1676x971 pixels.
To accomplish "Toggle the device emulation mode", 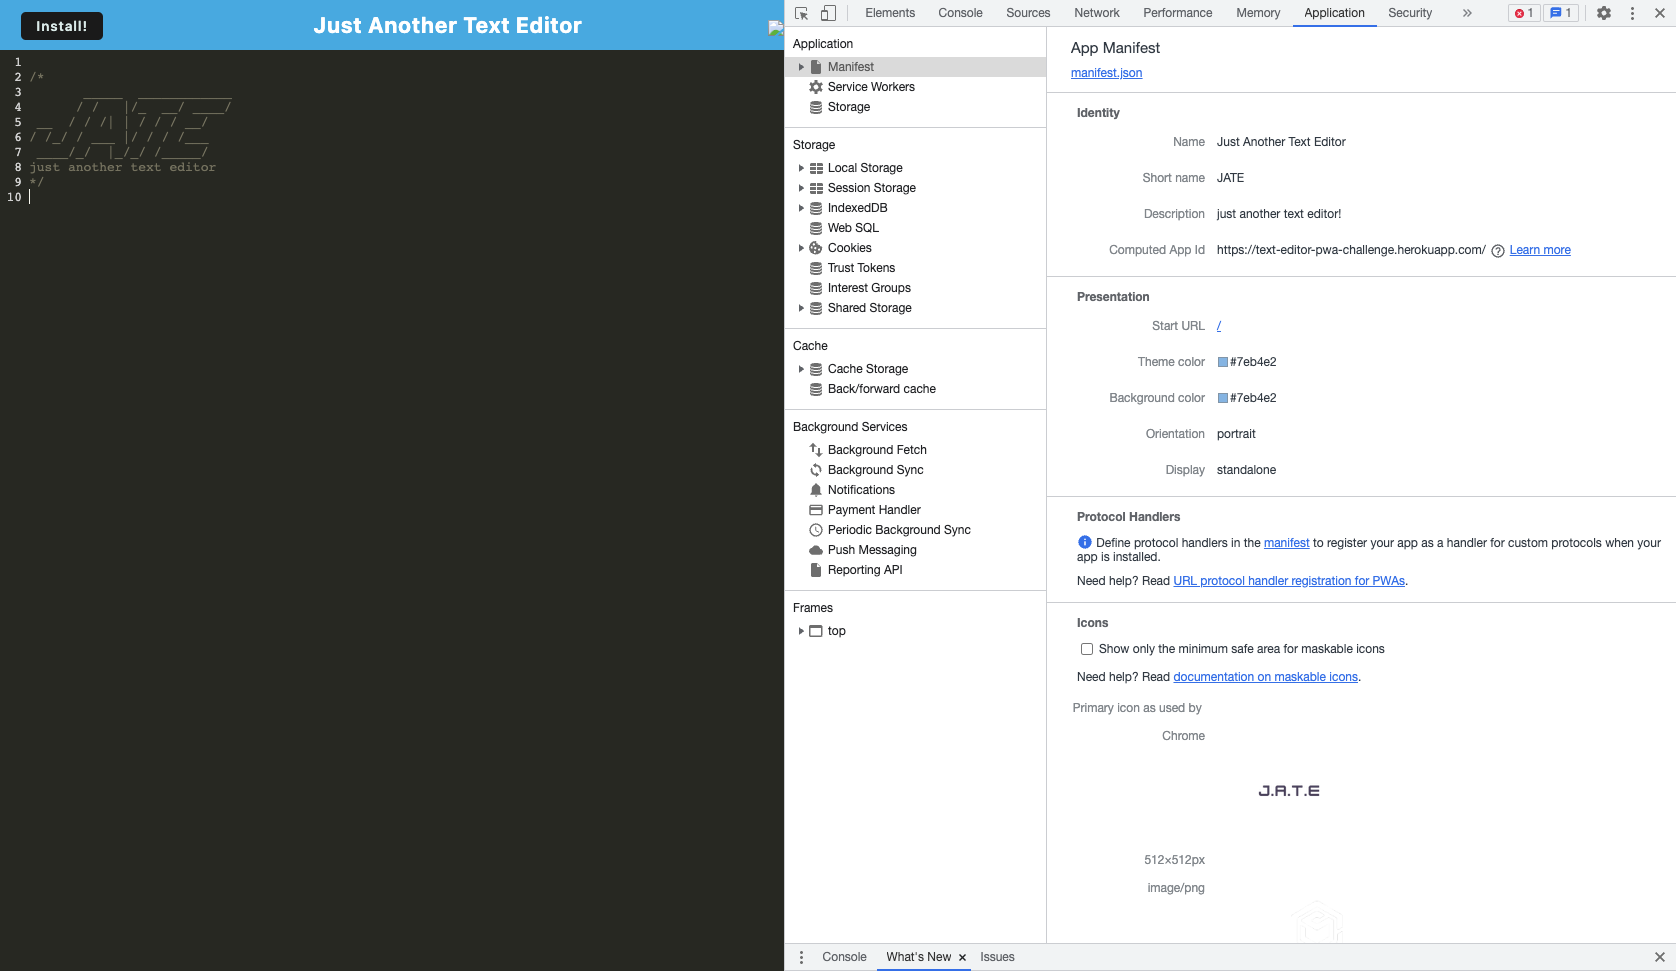I will point(828,13).
